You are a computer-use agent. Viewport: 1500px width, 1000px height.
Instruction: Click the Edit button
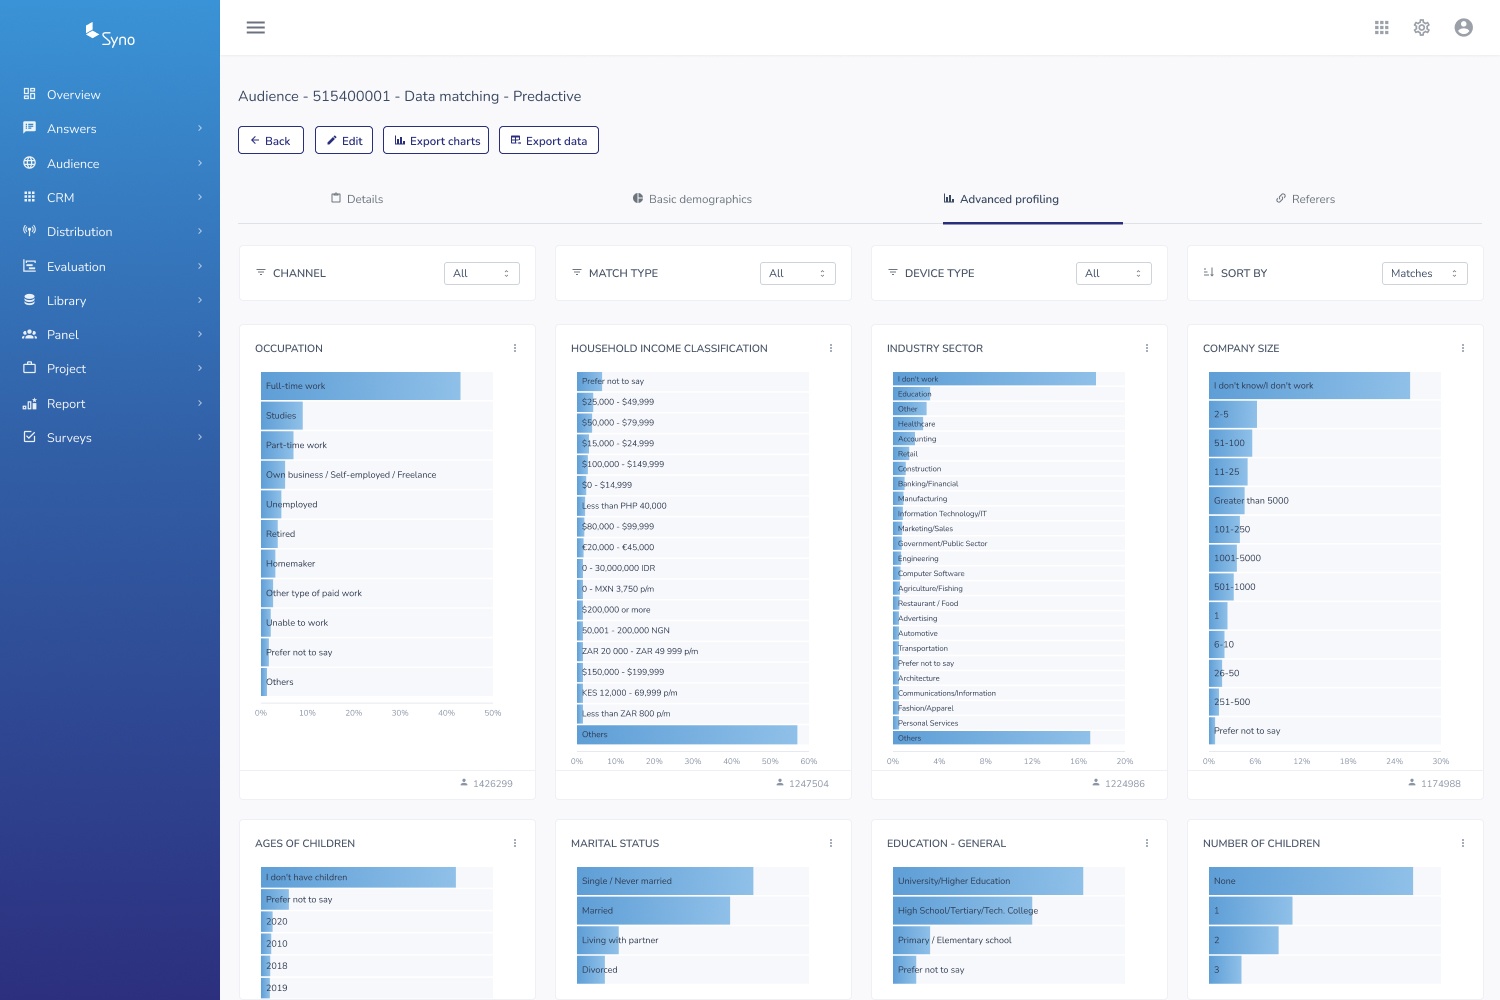(344, 141)
